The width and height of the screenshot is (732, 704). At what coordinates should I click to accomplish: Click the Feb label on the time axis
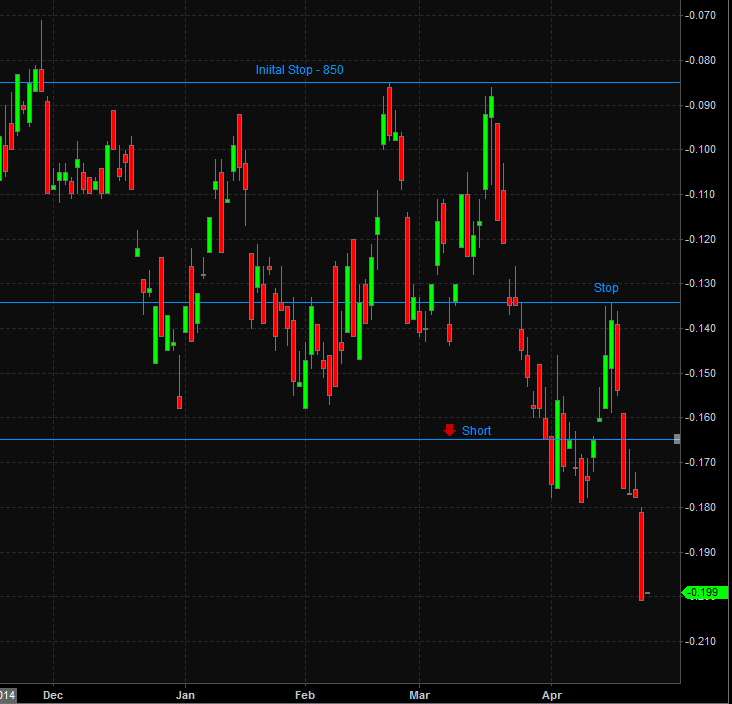coord(305,695)
